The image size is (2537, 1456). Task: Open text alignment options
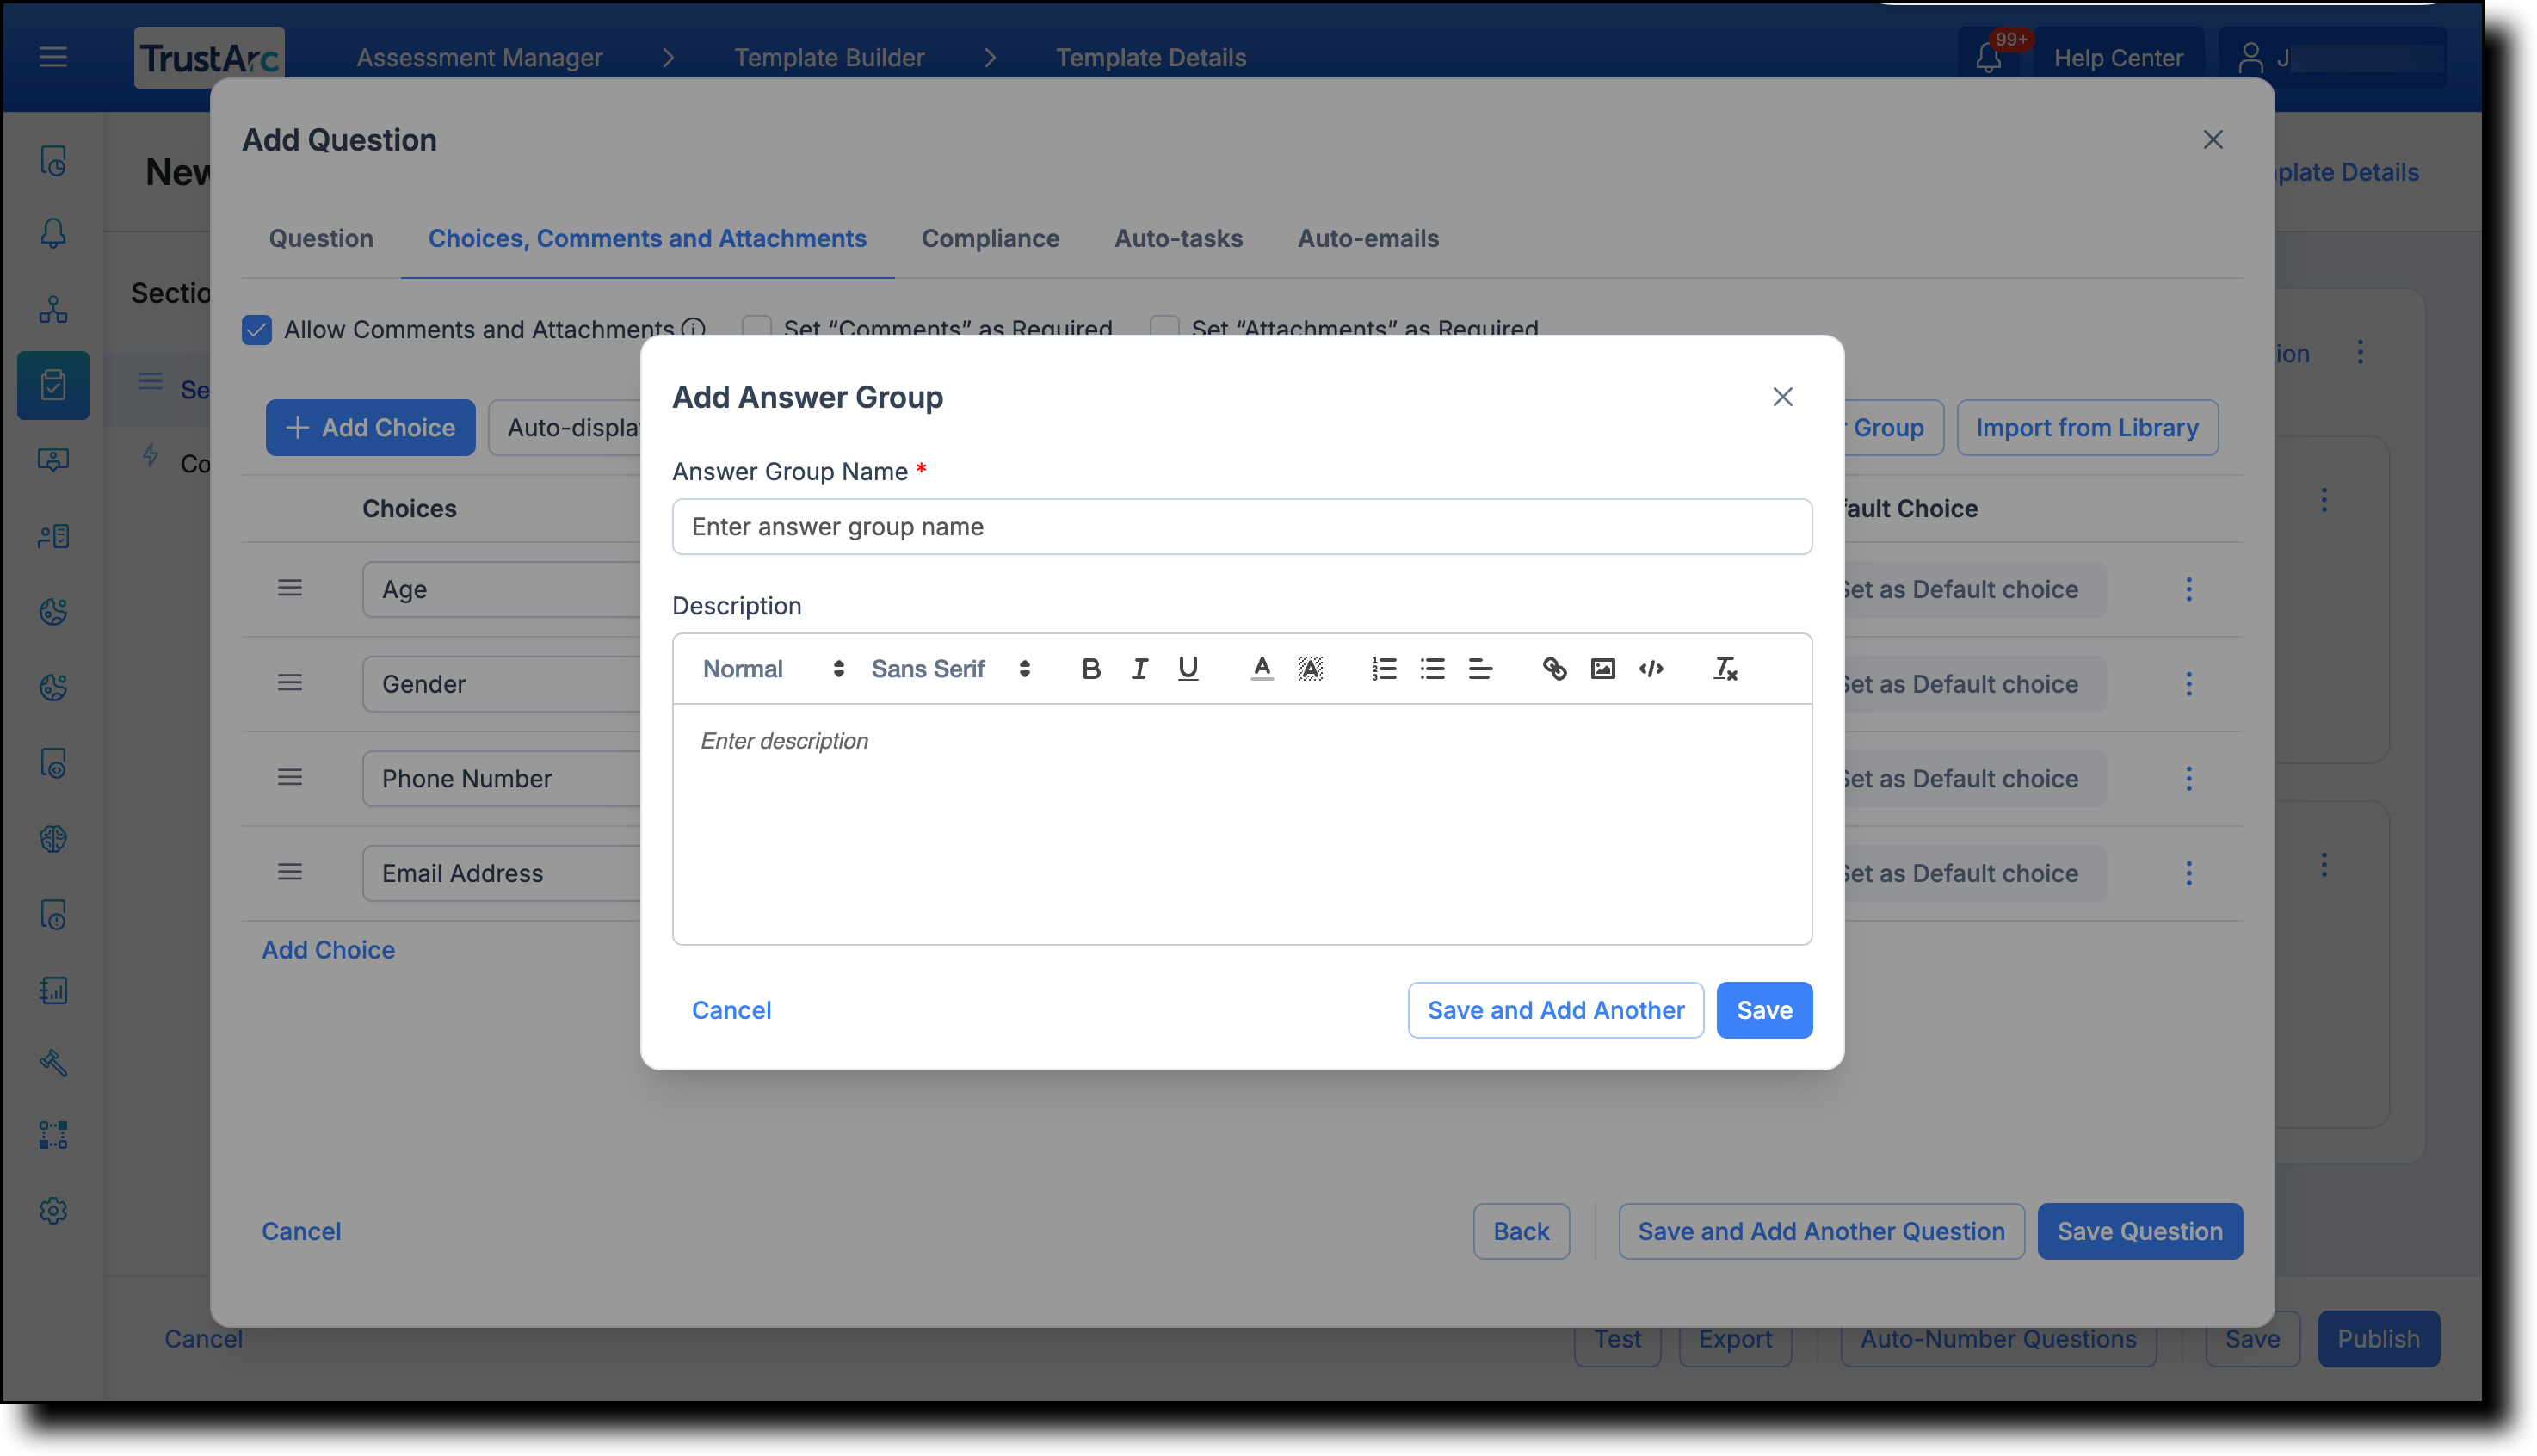[x=1481, y=669]
